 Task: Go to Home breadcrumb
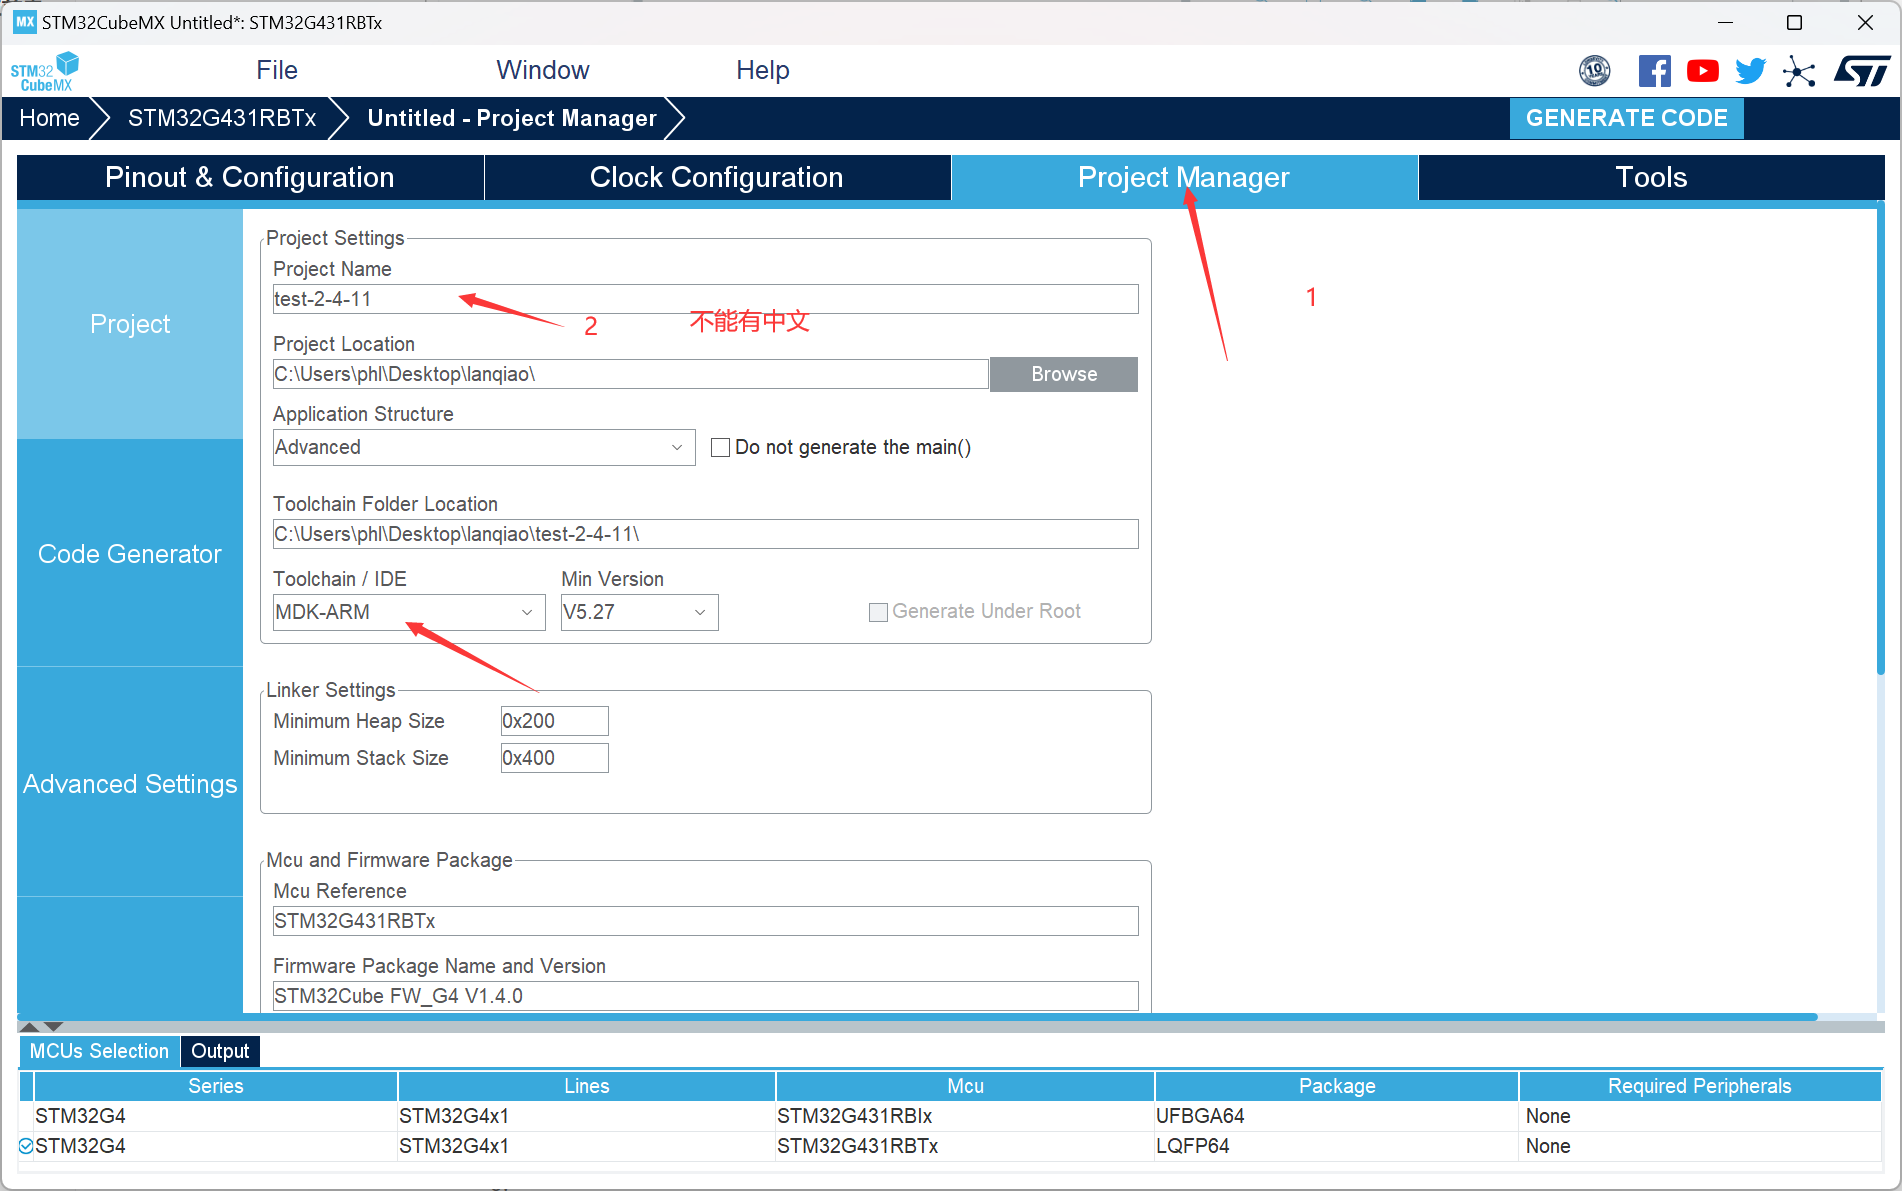coord(49,118)
